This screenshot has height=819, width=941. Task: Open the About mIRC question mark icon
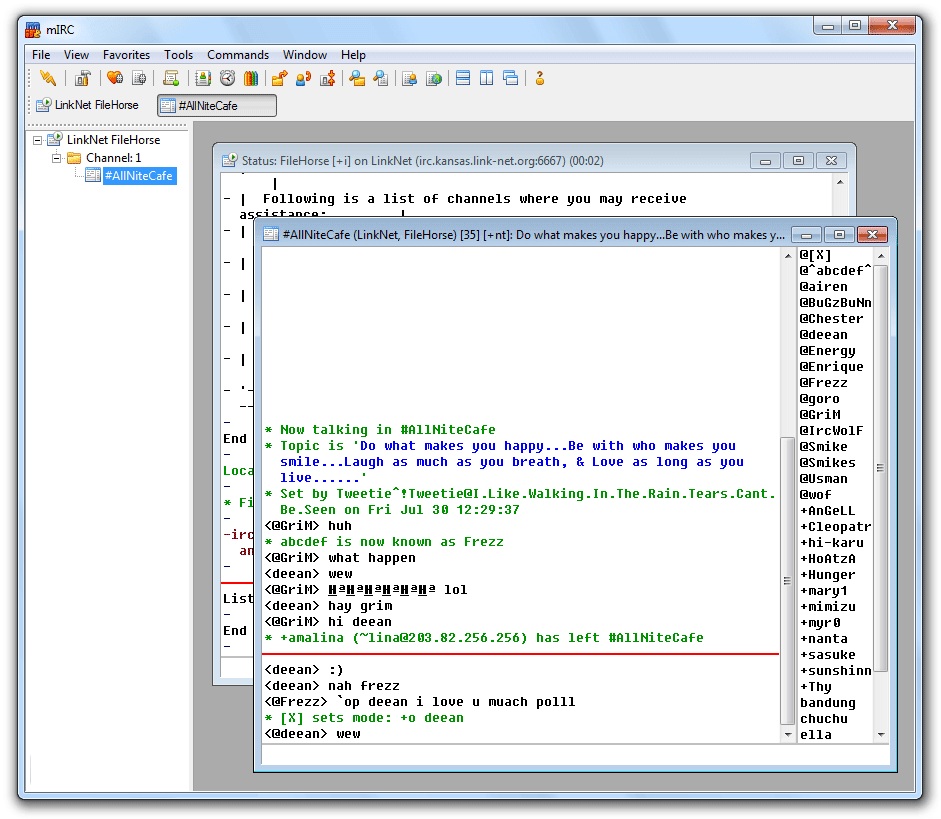(x=540, y=79)
